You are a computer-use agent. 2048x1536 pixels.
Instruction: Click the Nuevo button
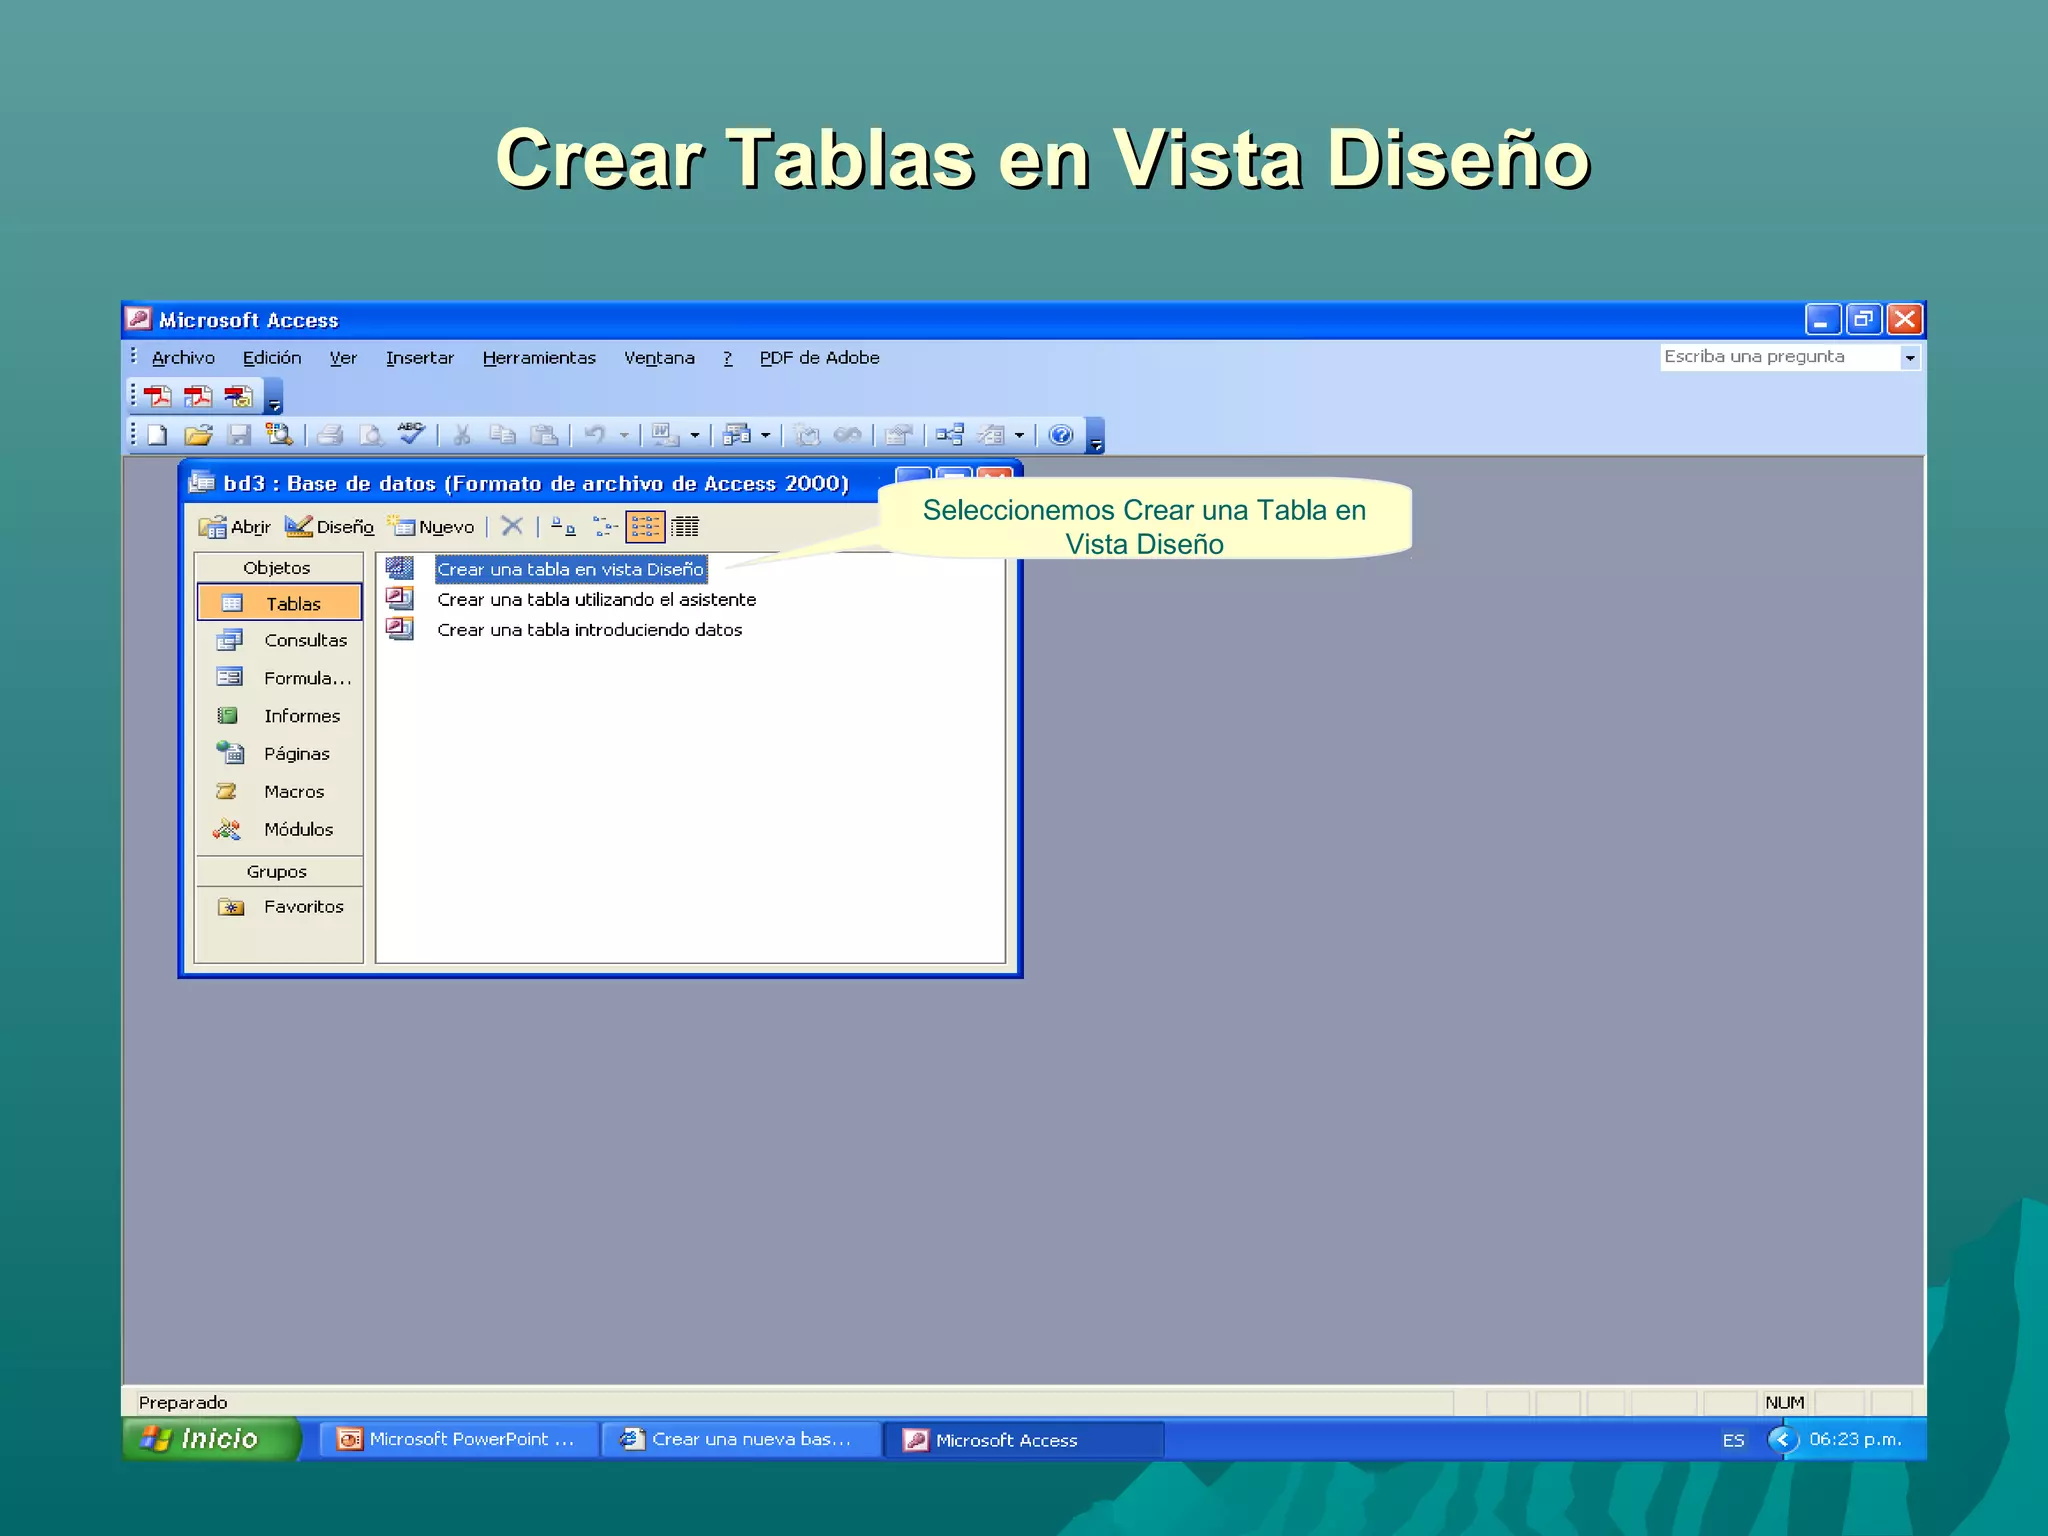point(431,526)
